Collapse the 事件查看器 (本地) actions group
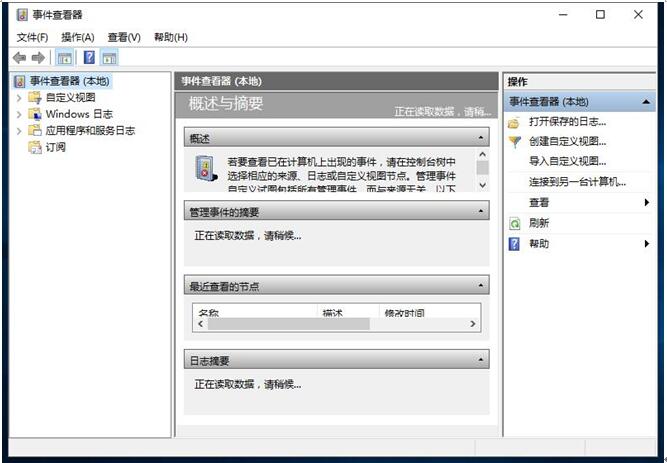Viewport: 667px width, 463px height. [x=646, y=102]
